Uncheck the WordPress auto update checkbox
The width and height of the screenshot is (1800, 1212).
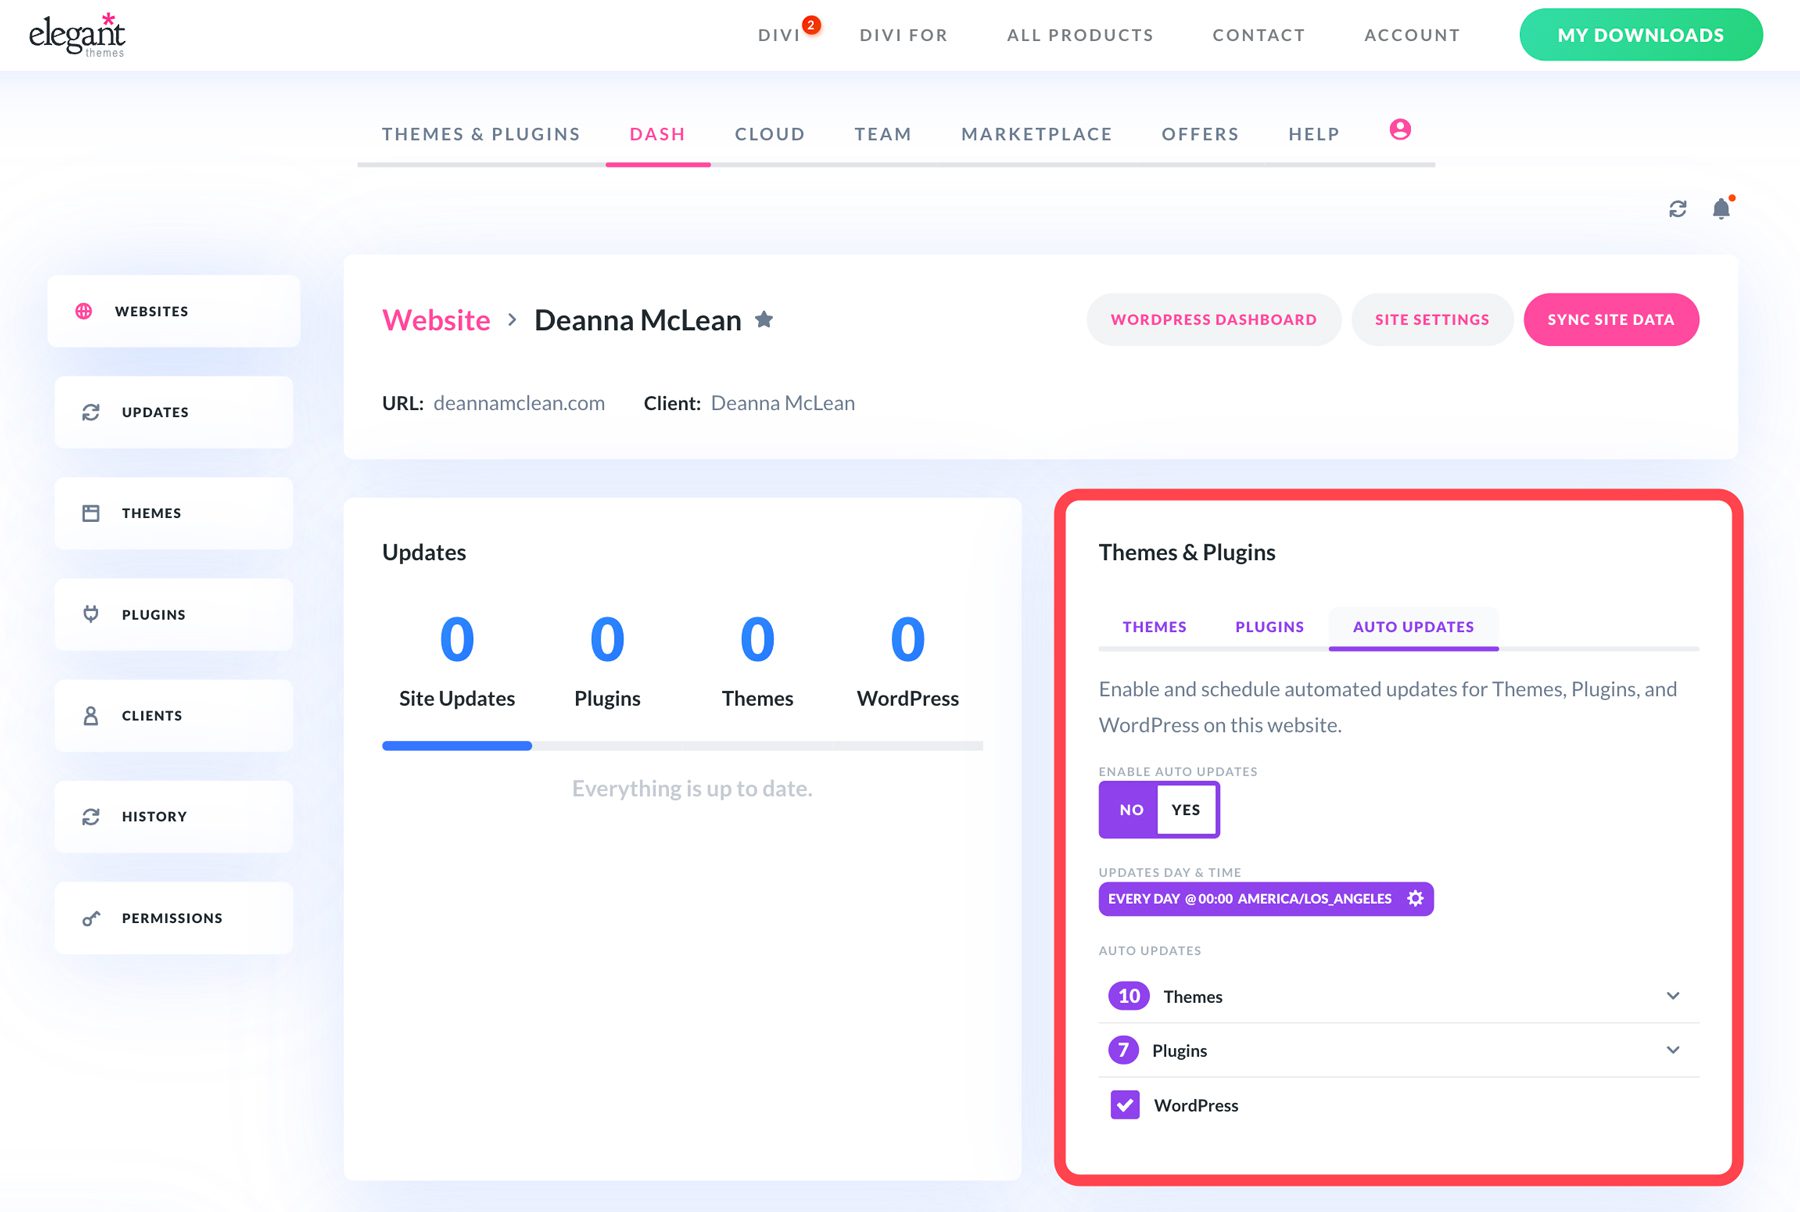pos(1124,1105)
